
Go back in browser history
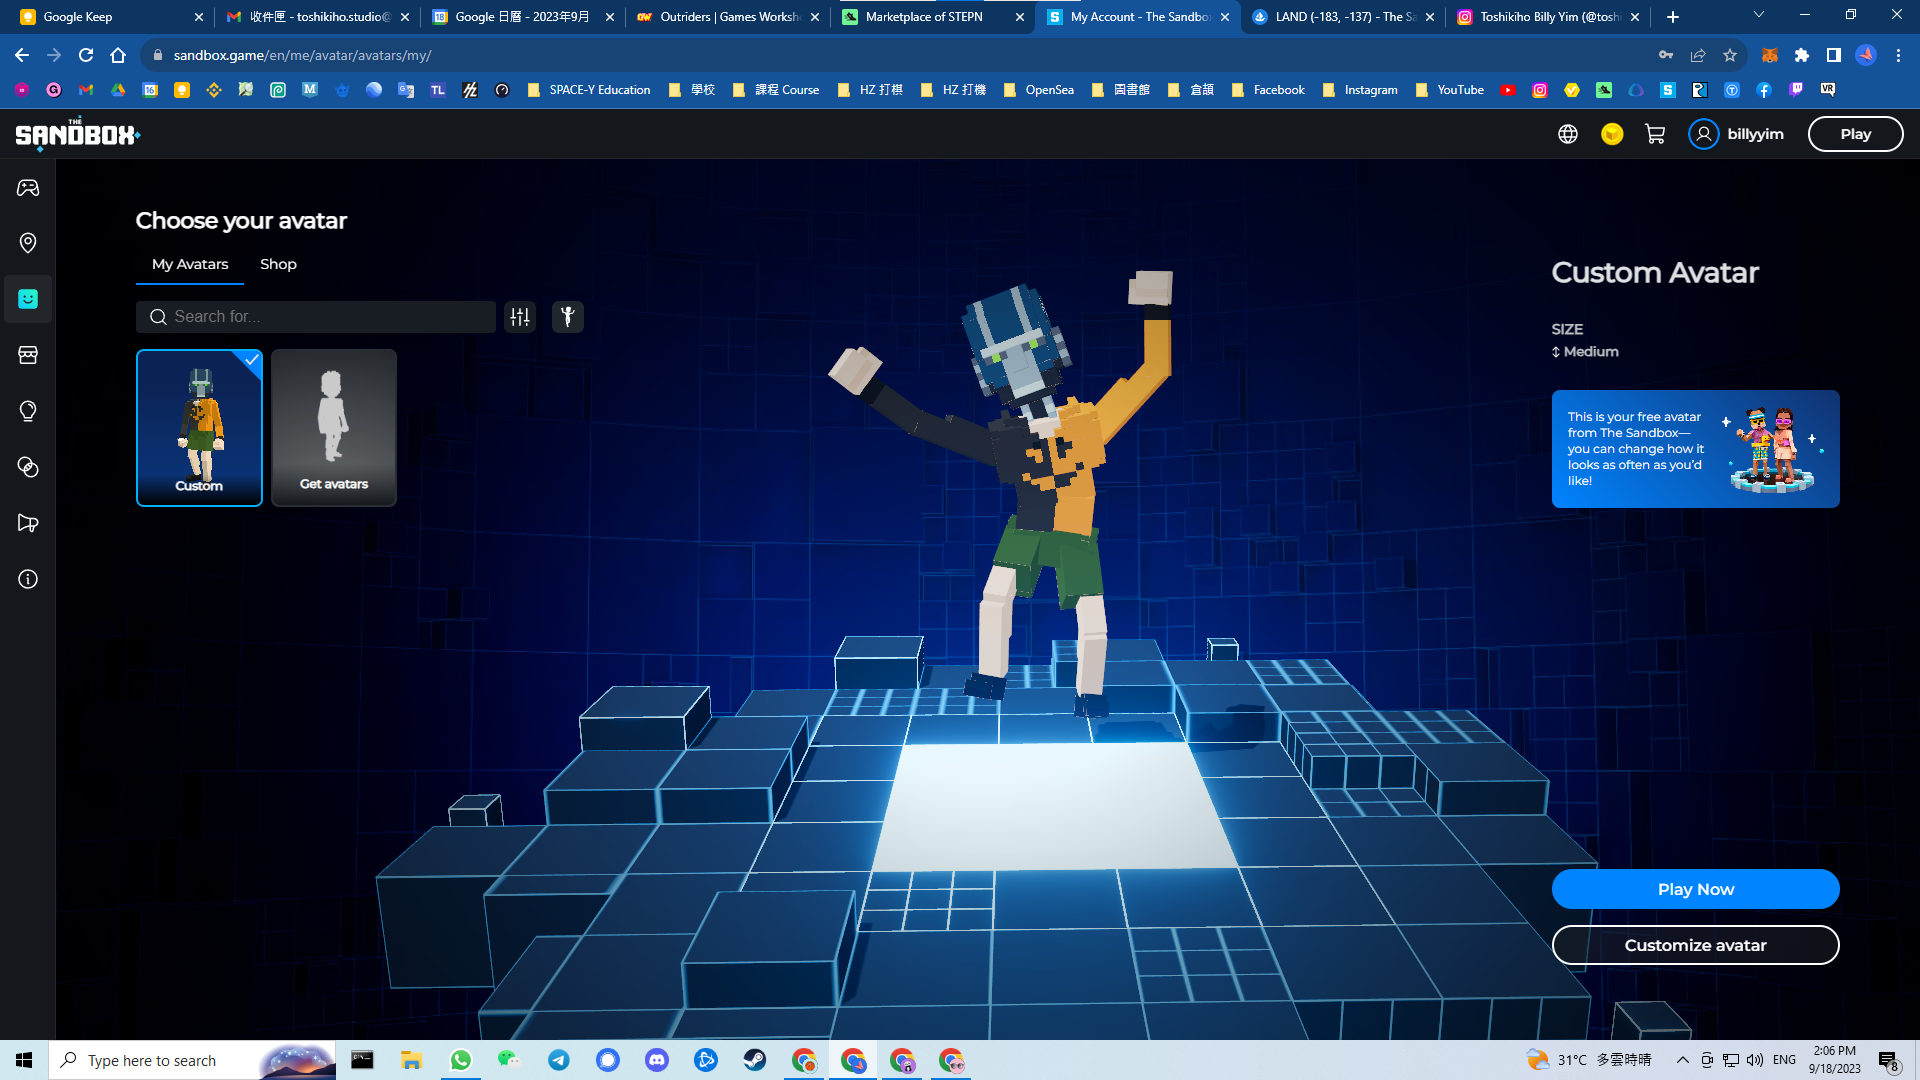coord(22,55)
